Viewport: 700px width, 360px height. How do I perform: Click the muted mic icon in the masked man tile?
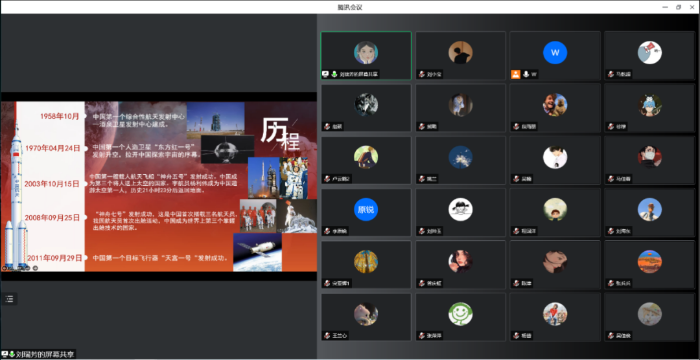tap(610, 179)
